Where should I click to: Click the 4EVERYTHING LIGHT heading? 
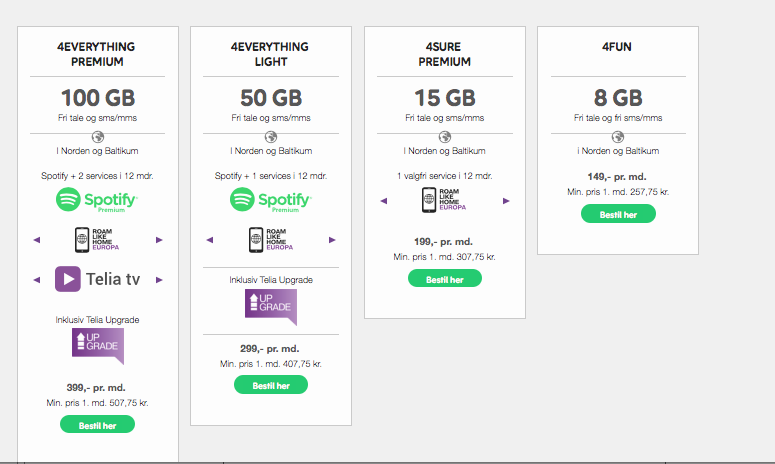click(270, 54)
